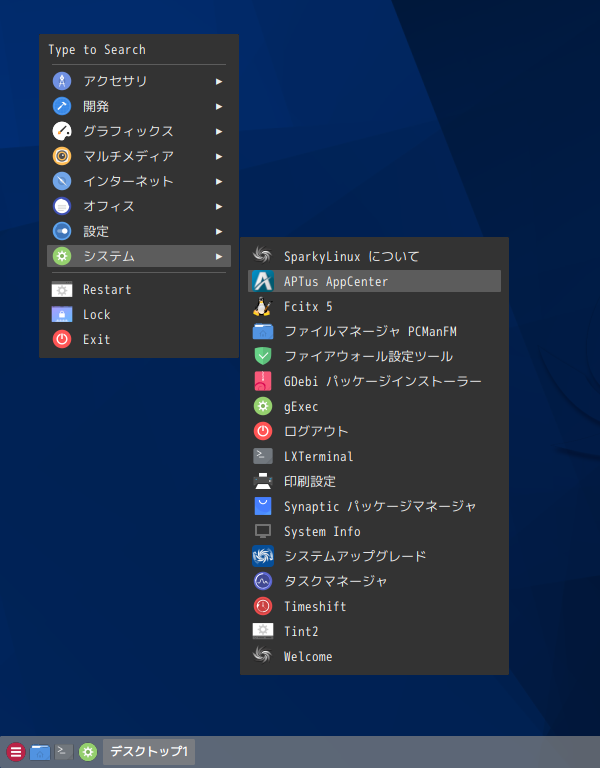Click the インターネット compass icon
Screen dimensions: 600x768
(x=62, y=181)
